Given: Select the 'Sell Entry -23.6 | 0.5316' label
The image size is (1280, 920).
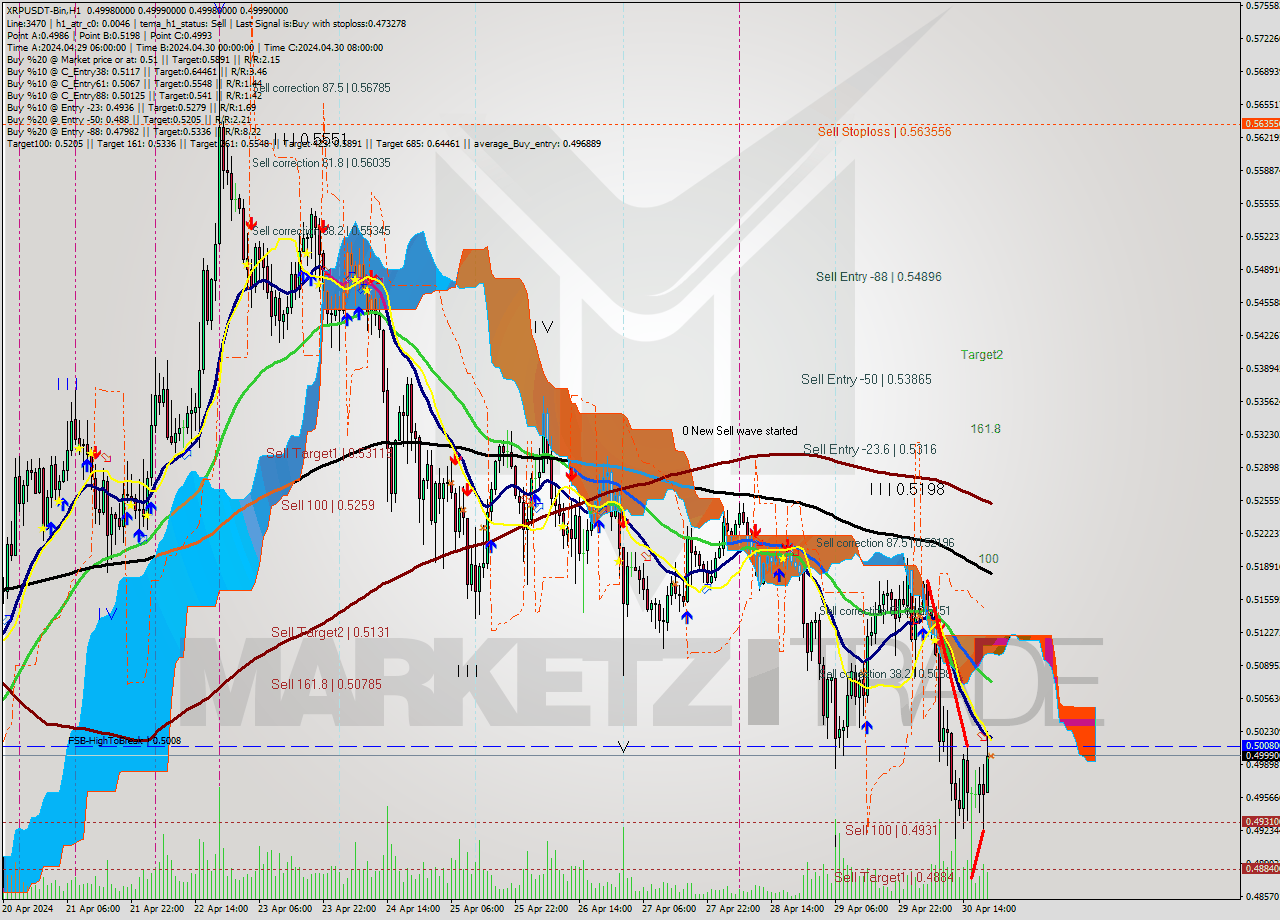Looking at the screenshot, I should [870, 450].
